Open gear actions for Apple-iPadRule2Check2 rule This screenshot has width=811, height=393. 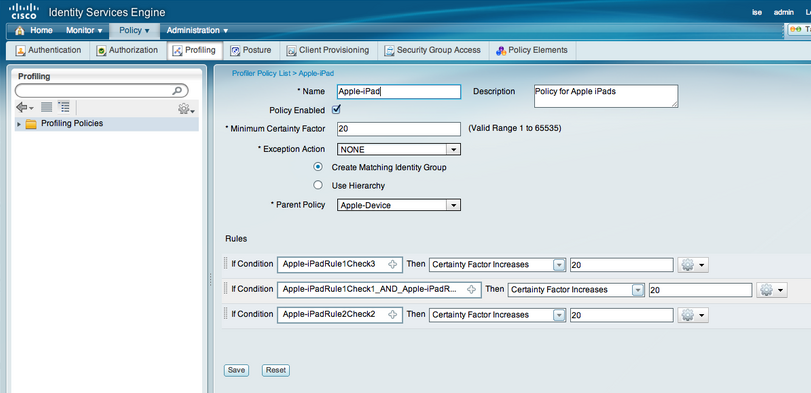(x=693, y=315)
